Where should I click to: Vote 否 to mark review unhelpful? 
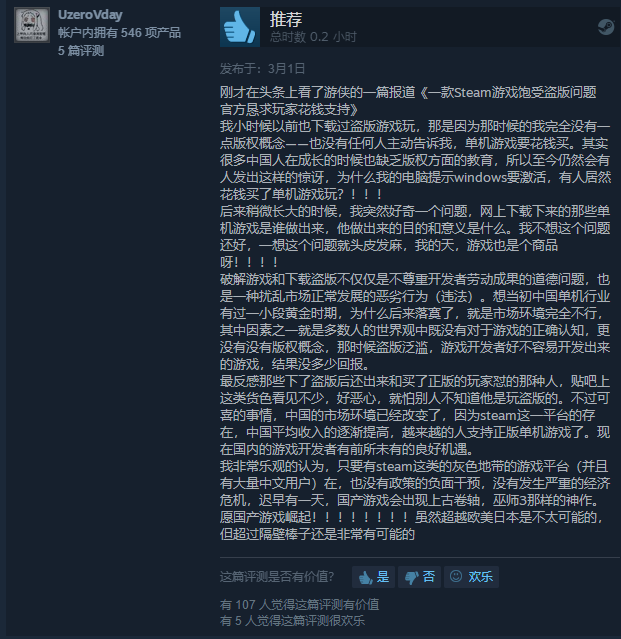tap(419, 577)
